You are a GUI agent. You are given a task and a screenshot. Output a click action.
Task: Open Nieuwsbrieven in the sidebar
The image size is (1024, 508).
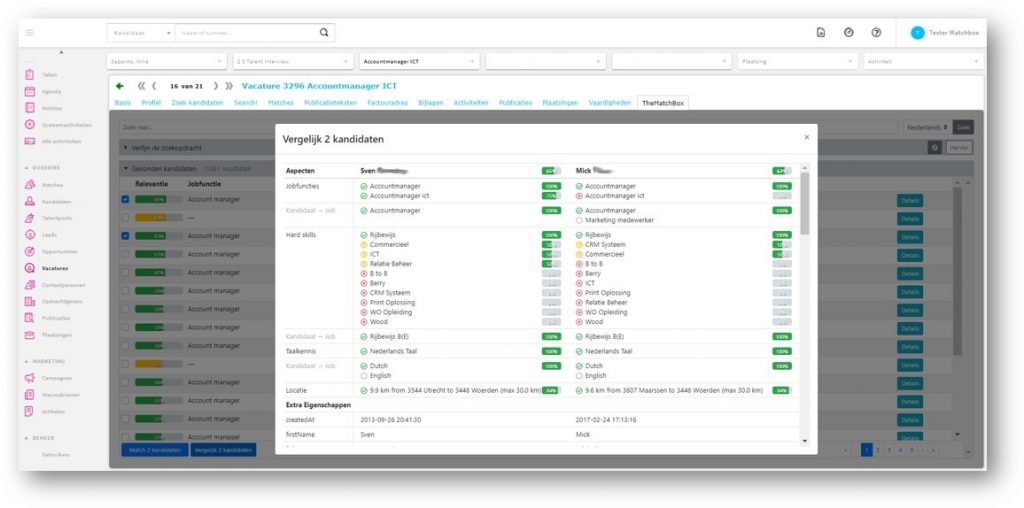coord(59,396)
